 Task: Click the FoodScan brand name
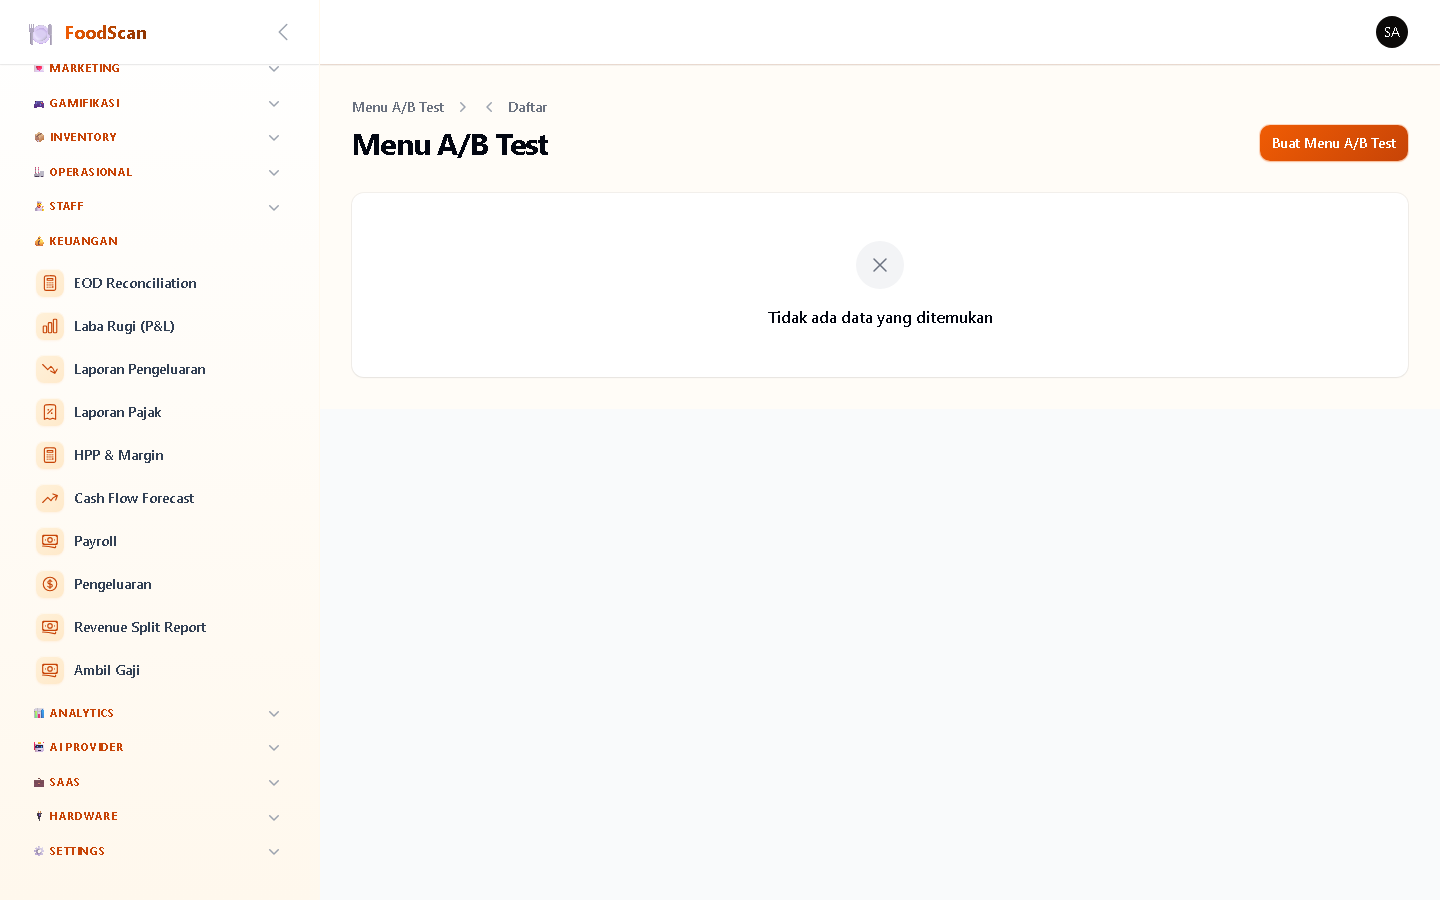click(106, 33)
